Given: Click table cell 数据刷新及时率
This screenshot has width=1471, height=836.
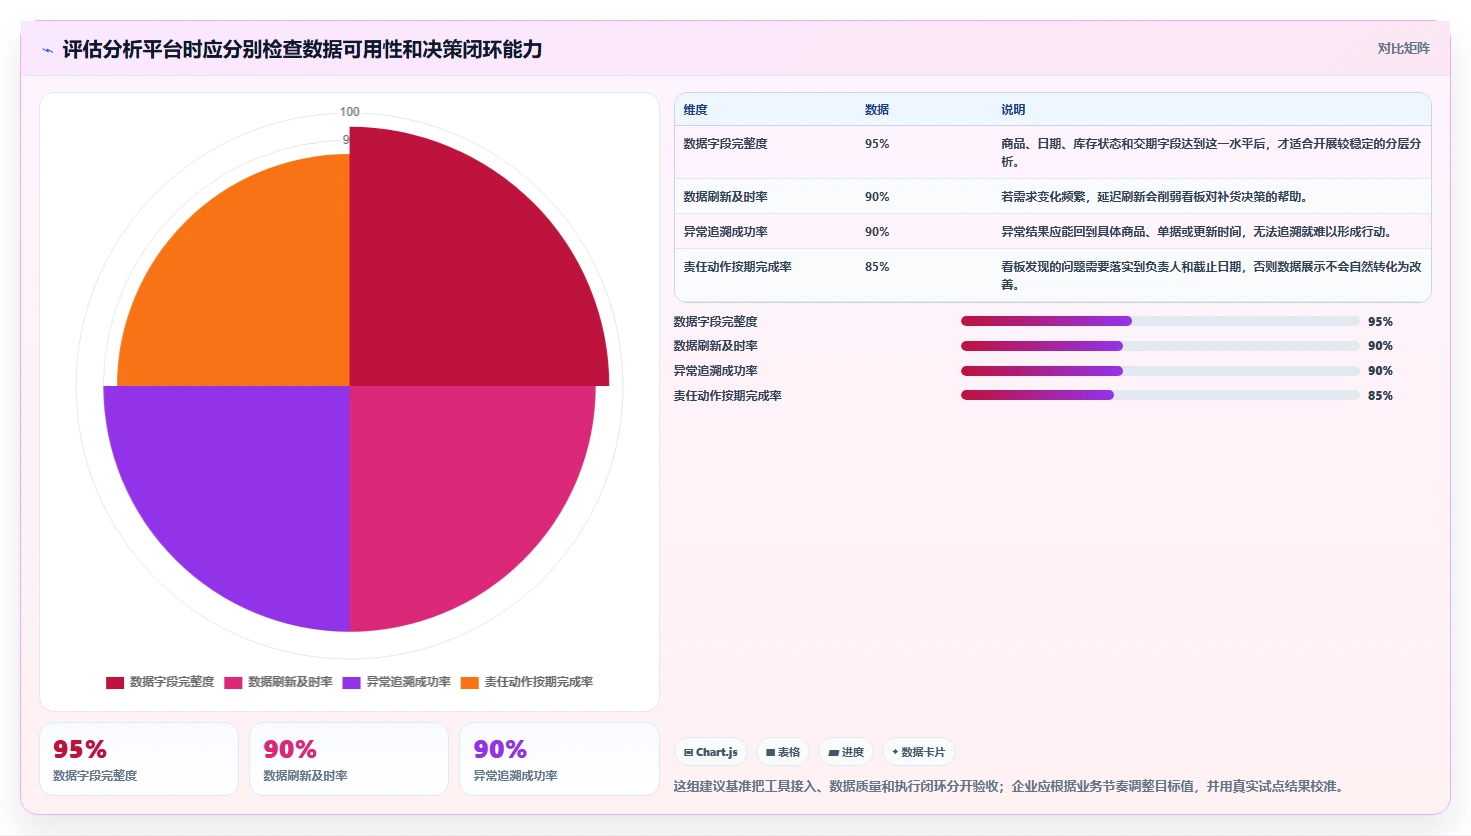Looking at the screenshot, I should tap(726, 197).
